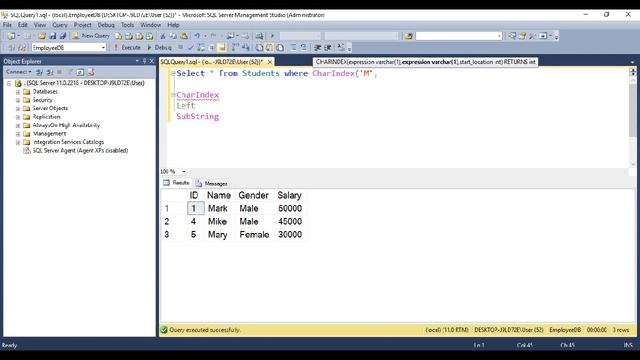This screenshot has height=360, width=640.
Task: Select SQL Server Agent (Agent XPs disabled)
Action: (80, 151)
